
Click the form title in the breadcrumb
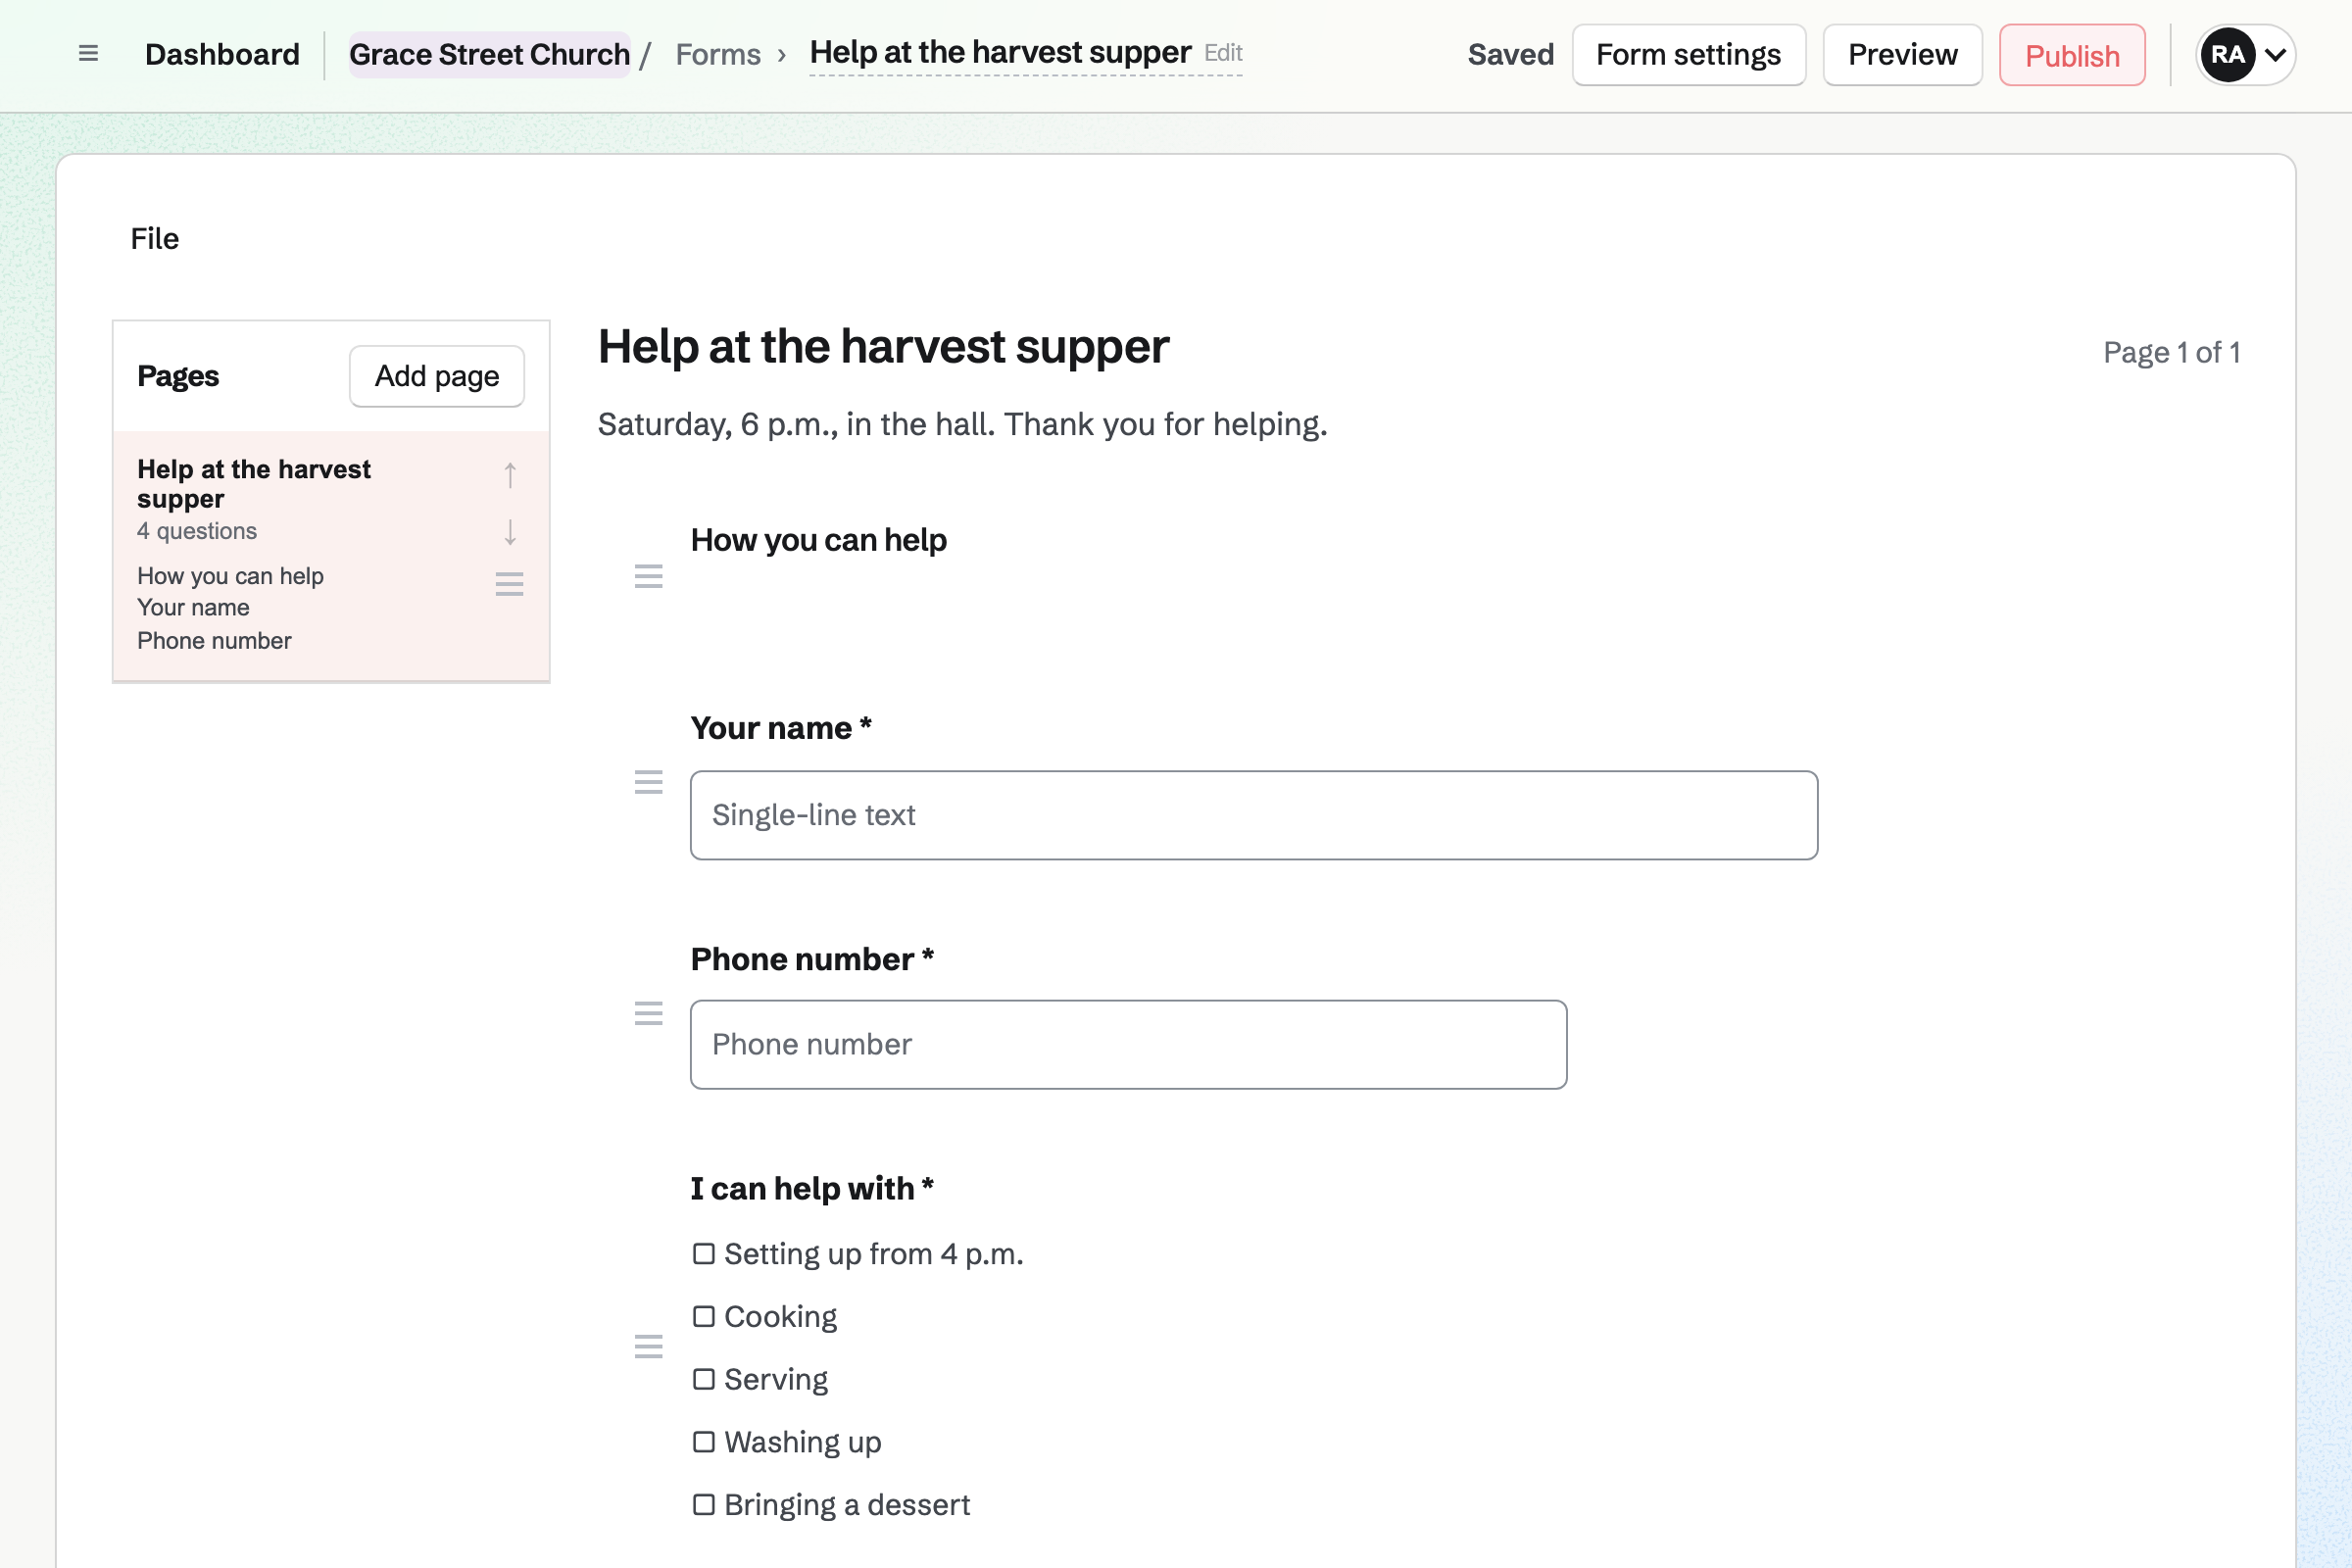pos(1000,52)
